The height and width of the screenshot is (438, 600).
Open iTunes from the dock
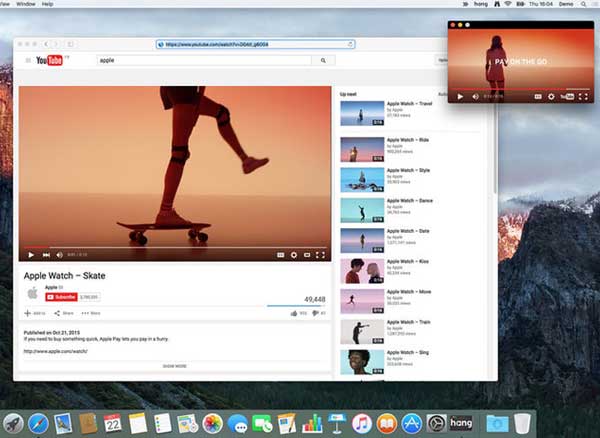tap(362, 423)
